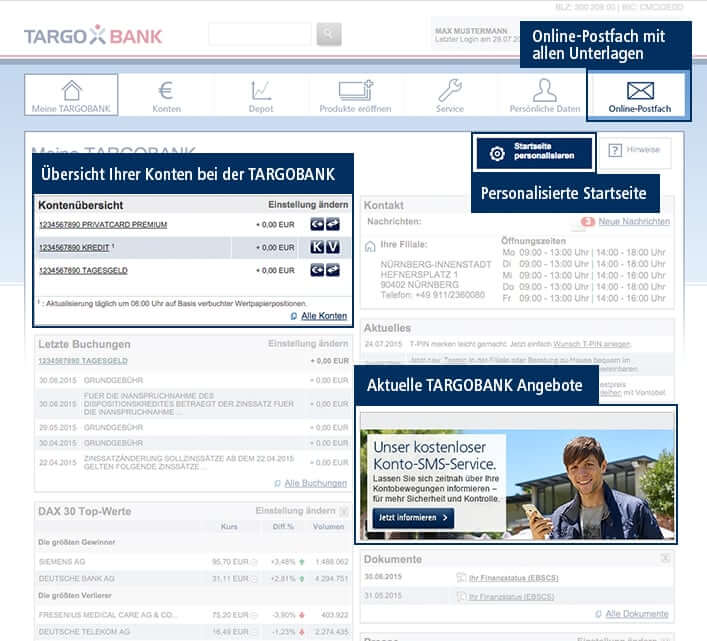Select the 29.05.2015 GRUNDGEBÜHR booking row
The height and width of the screenshot is (641, 707).
coord(193,427)
